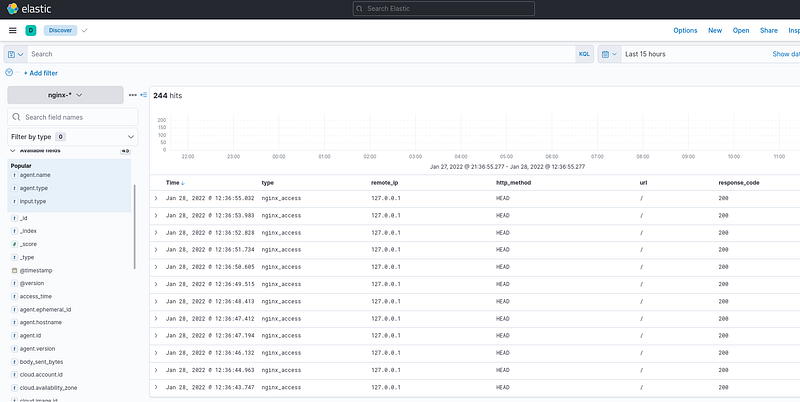Image resolution: width=800 pixels, height=402 pixels.
Task: Select the agent.type field
Action: 34,188
